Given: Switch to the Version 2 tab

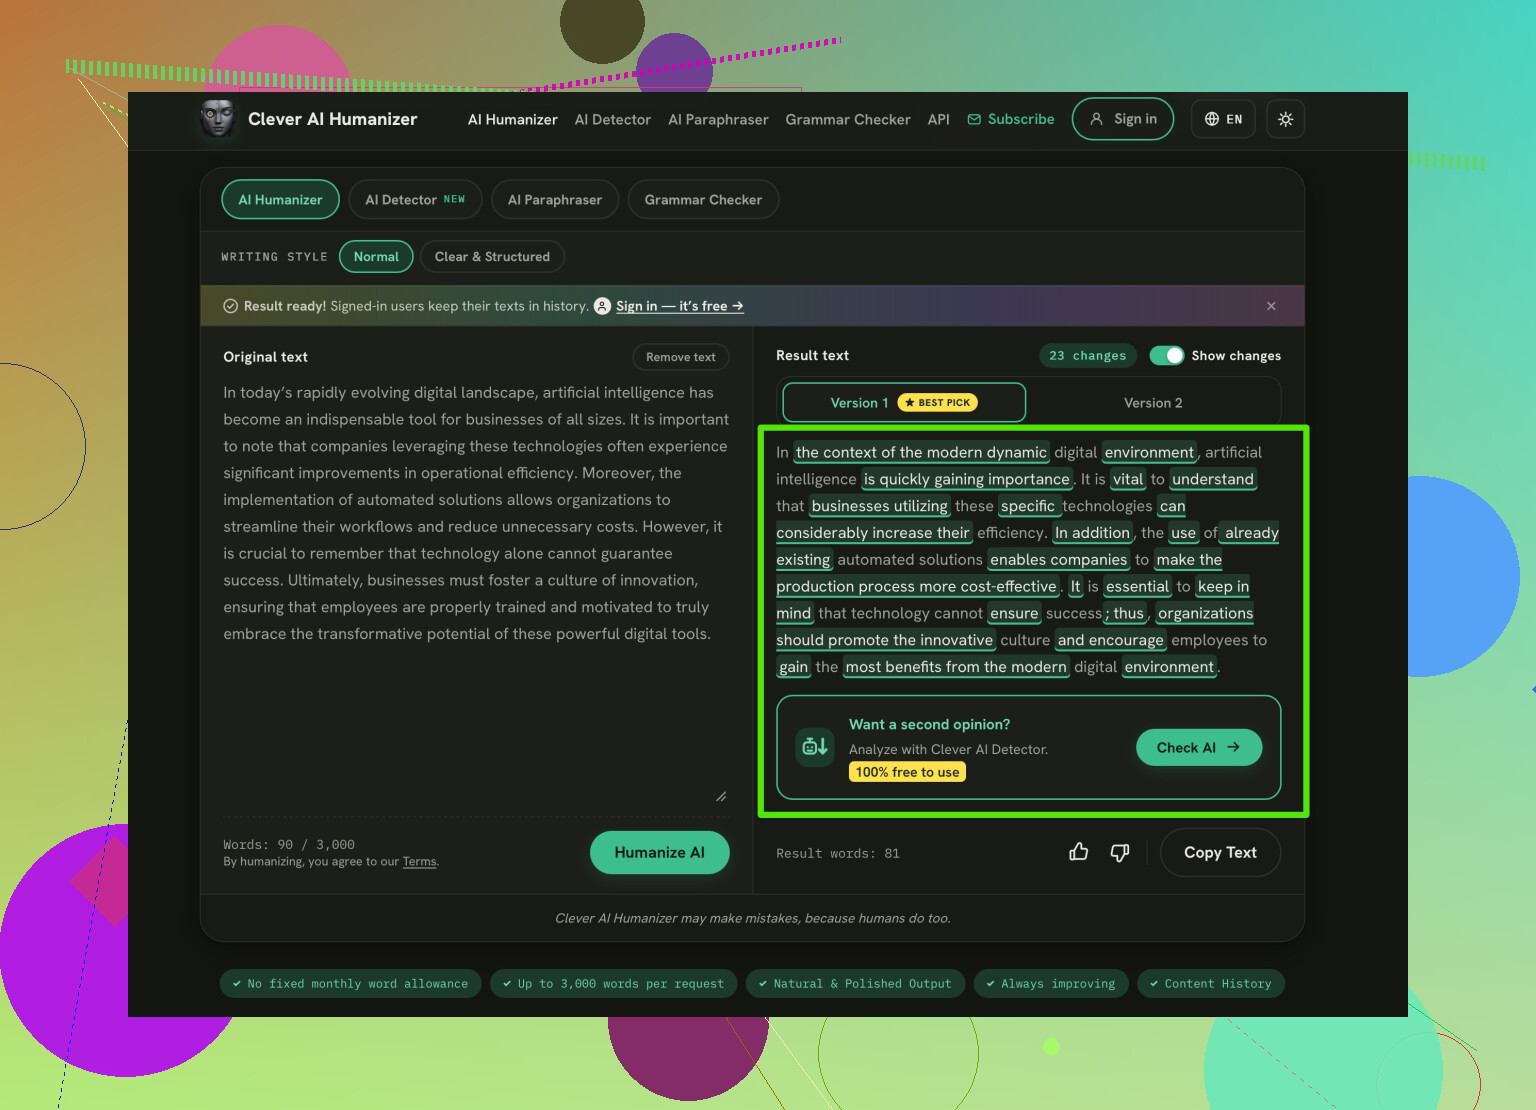Looking at the screenshot, I should coord(1153,402).
